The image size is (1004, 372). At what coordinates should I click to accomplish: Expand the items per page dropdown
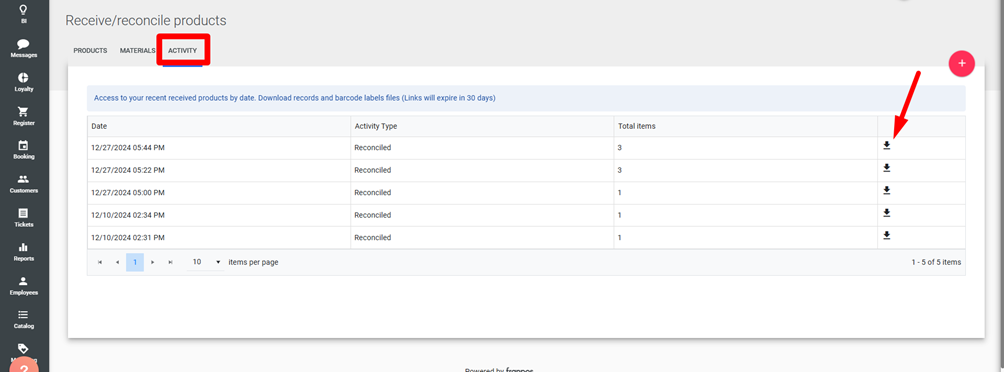pyautogui.click(x=206, y=262)
